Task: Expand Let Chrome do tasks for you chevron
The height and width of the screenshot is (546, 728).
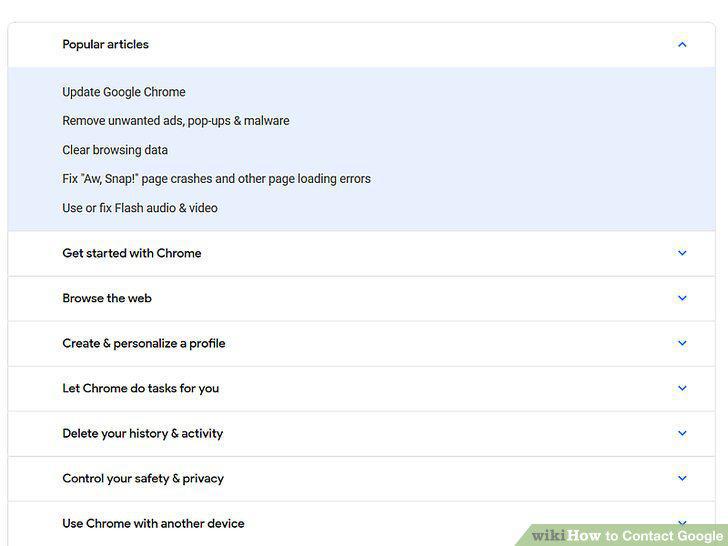Action: (682, 388)
